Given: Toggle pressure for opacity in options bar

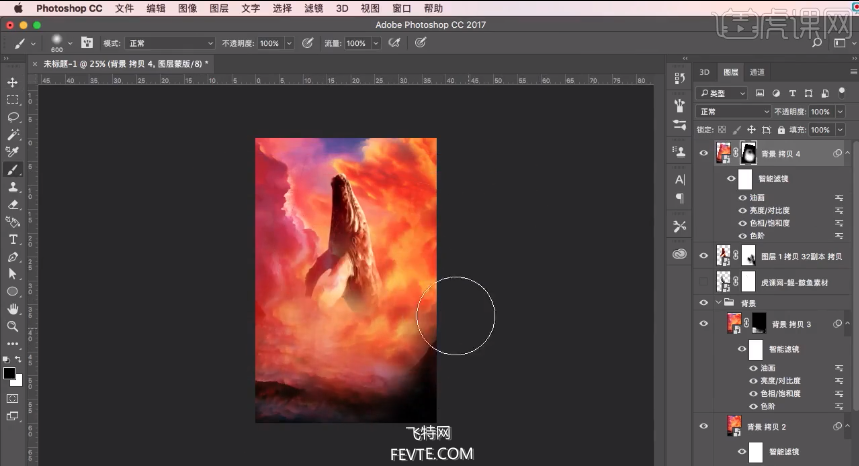Looking at the screenshot, I should pos(307,43).
